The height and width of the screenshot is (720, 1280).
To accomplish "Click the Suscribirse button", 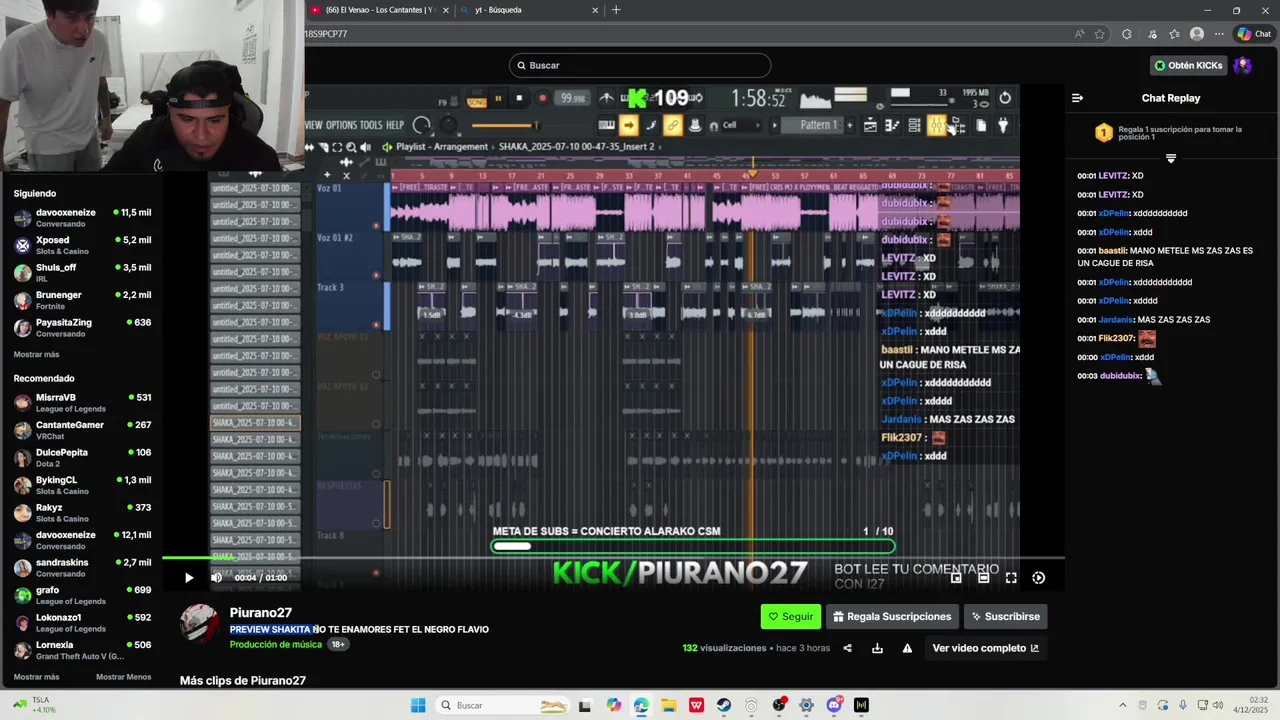I will click(x=1005, y=617).
